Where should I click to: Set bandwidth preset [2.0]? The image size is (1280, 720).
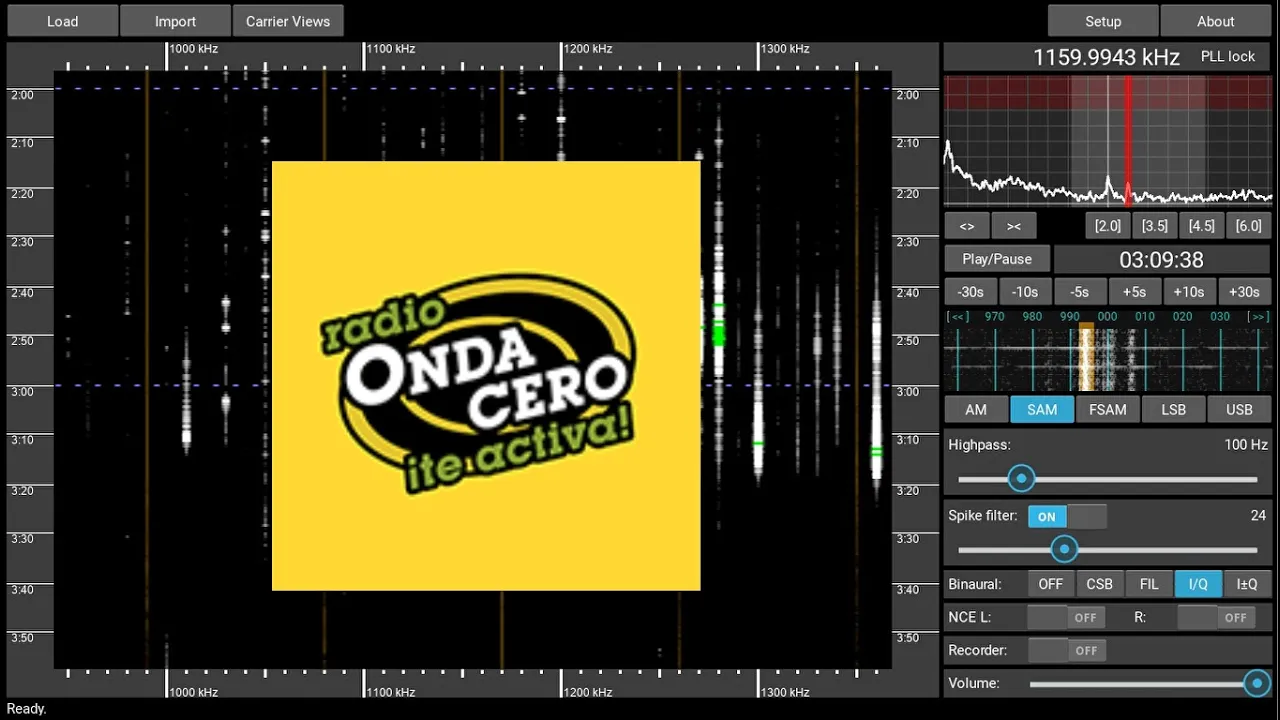[x=1107, y=226]
